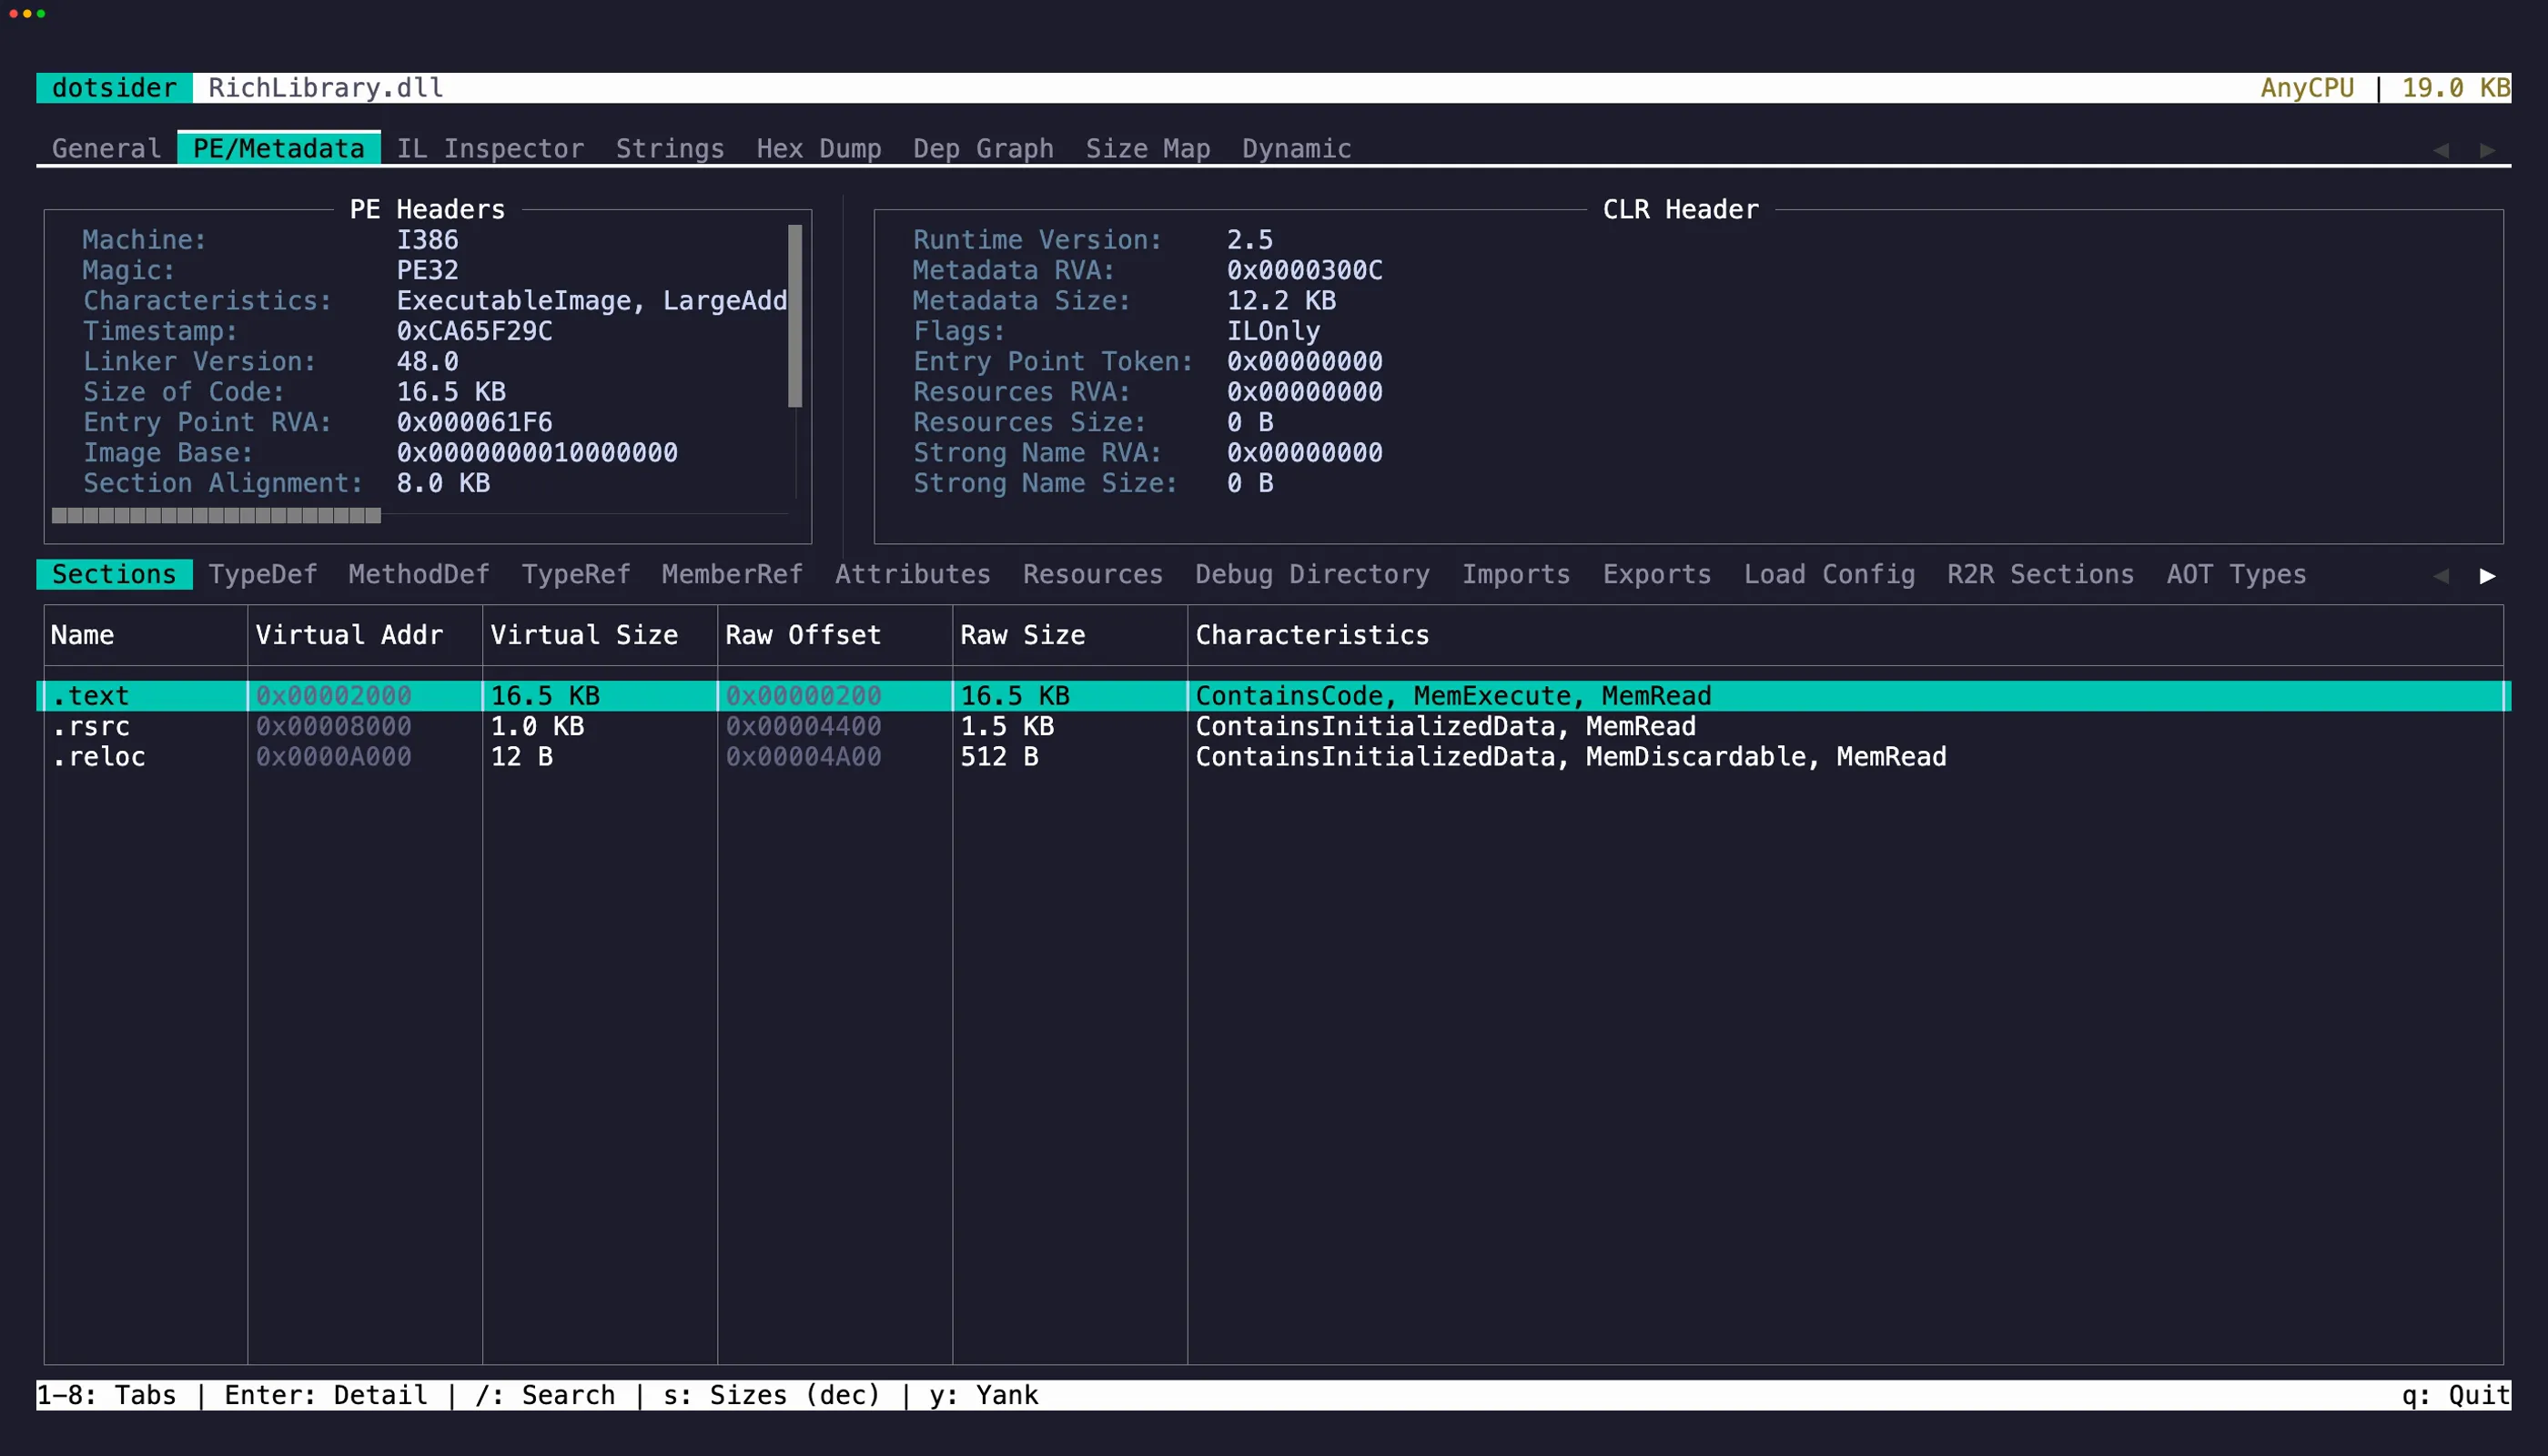Switch to the Resources sub-tab

[x=1093, y=575]
